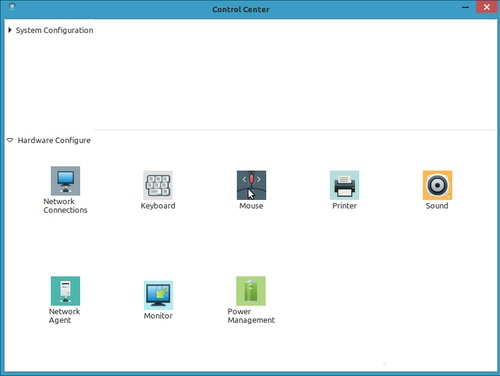Click the Network Connections text label
This screenshot has width=500, height=376.
click(x=65, y=206)
